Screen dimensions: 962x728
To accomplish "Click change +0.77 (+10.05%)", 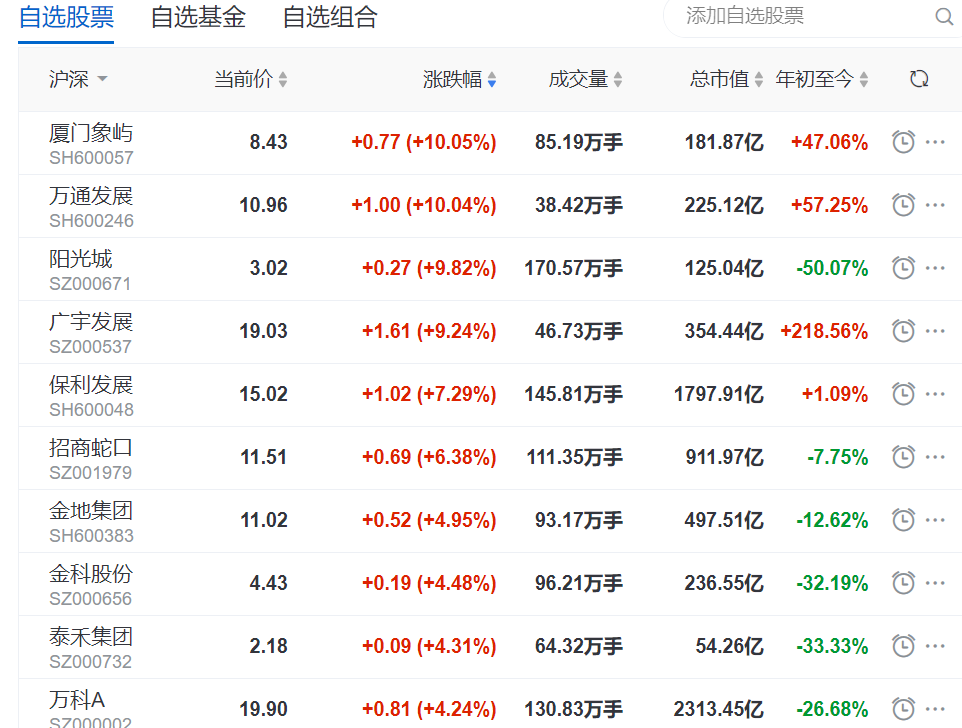I will pos(423,142).
